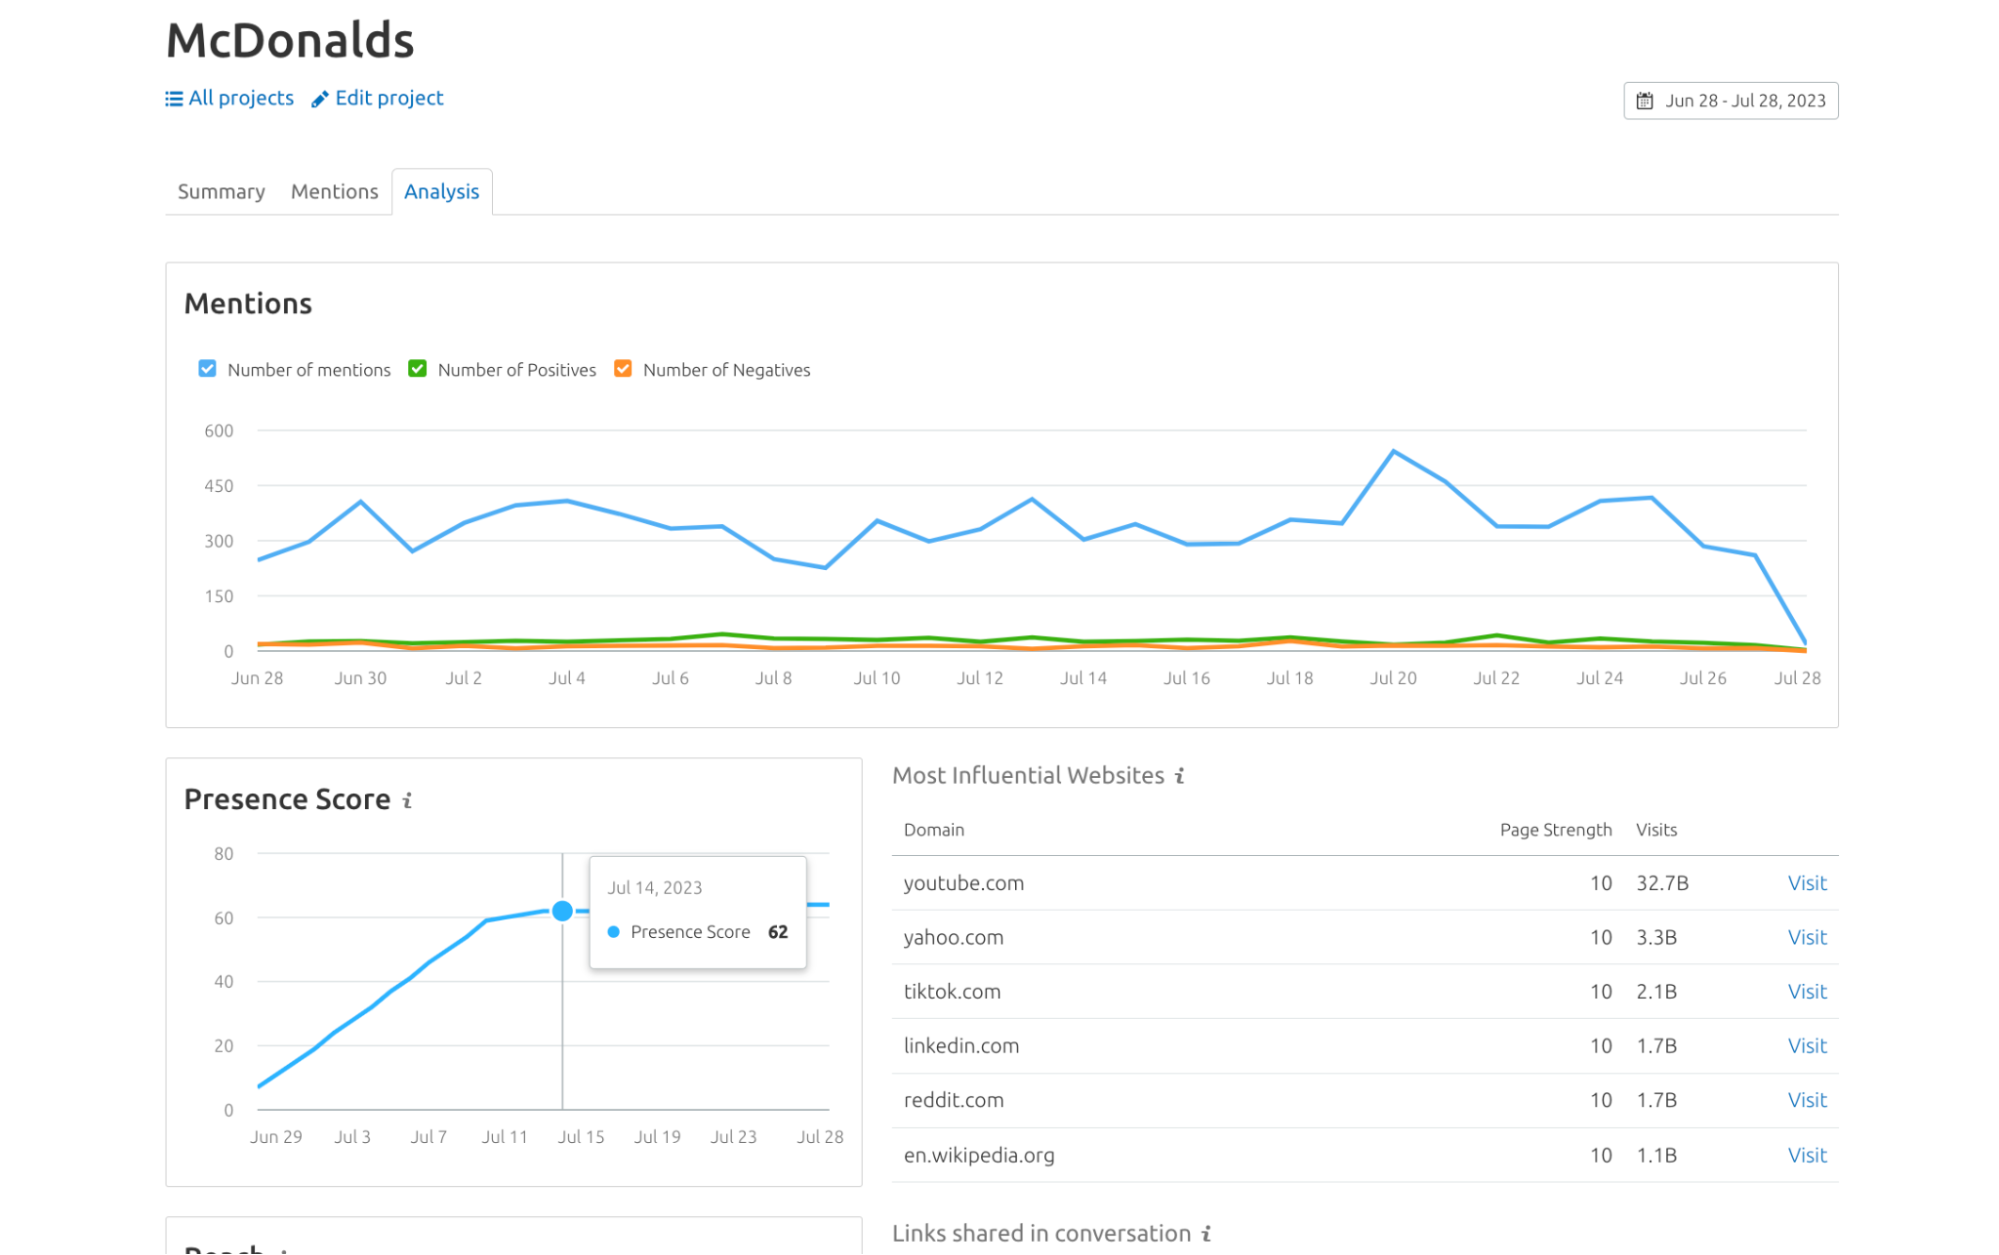Visit link for linkedin.com

click(x=1807, y=1046)
